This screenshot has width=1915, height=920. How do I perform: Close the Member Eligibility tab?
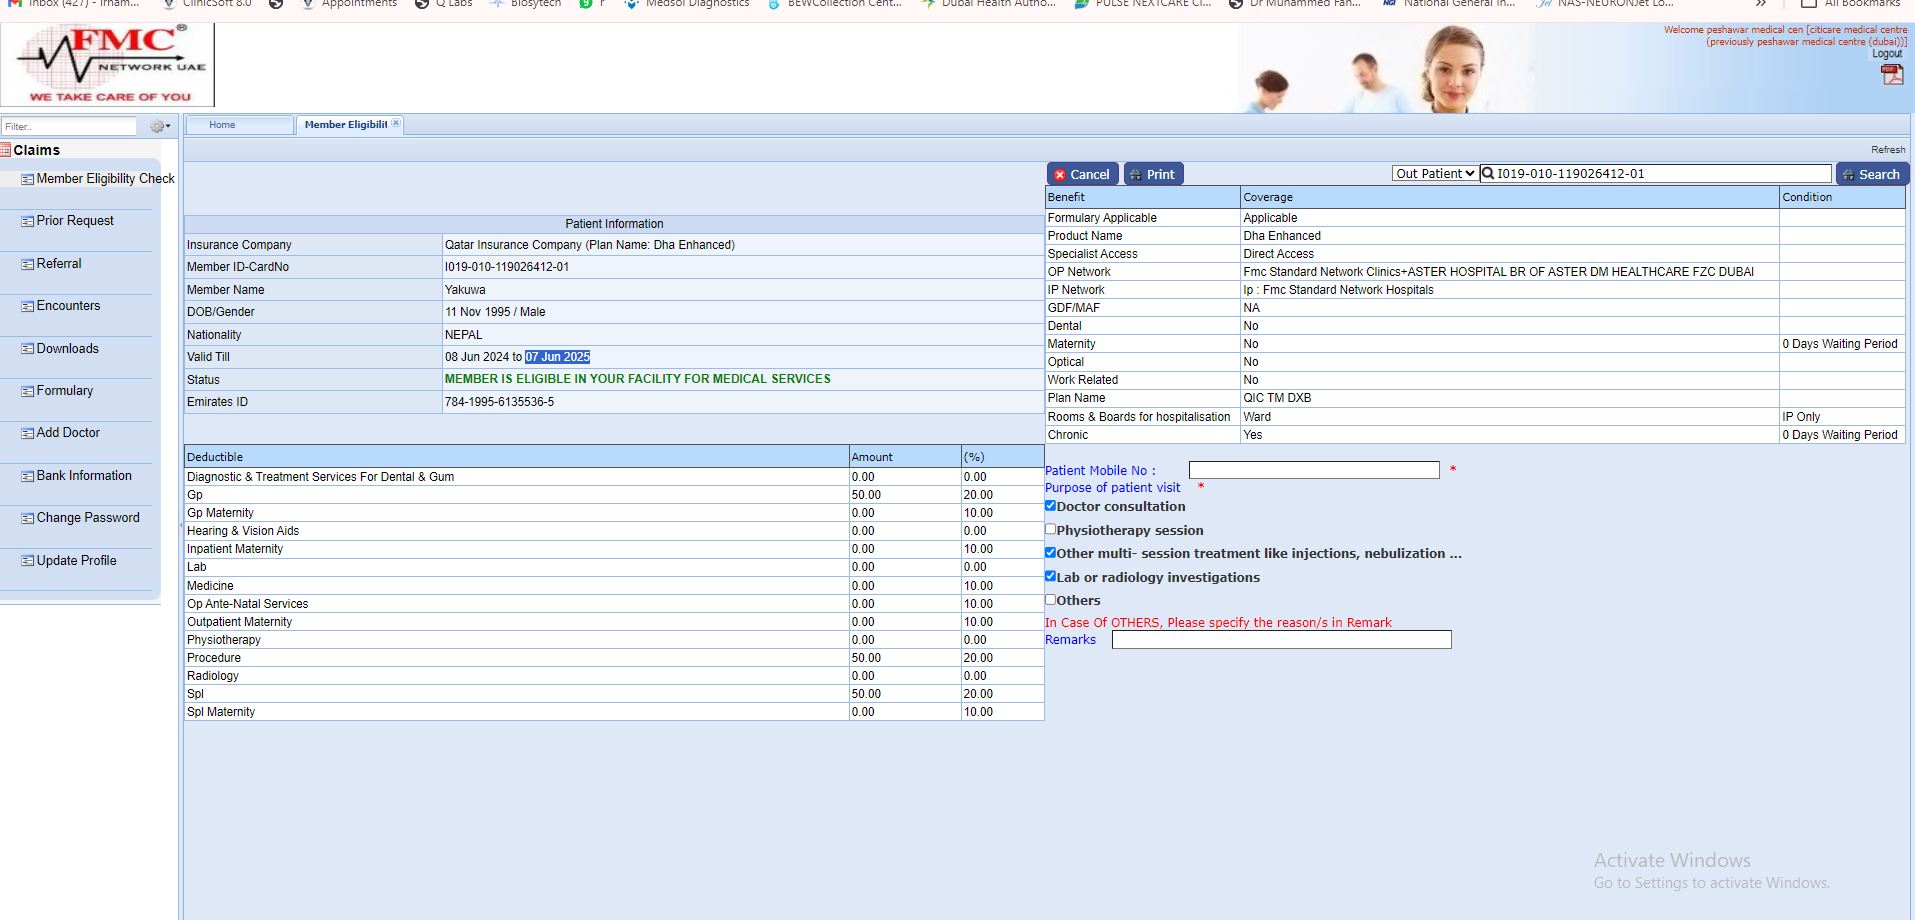396,124
